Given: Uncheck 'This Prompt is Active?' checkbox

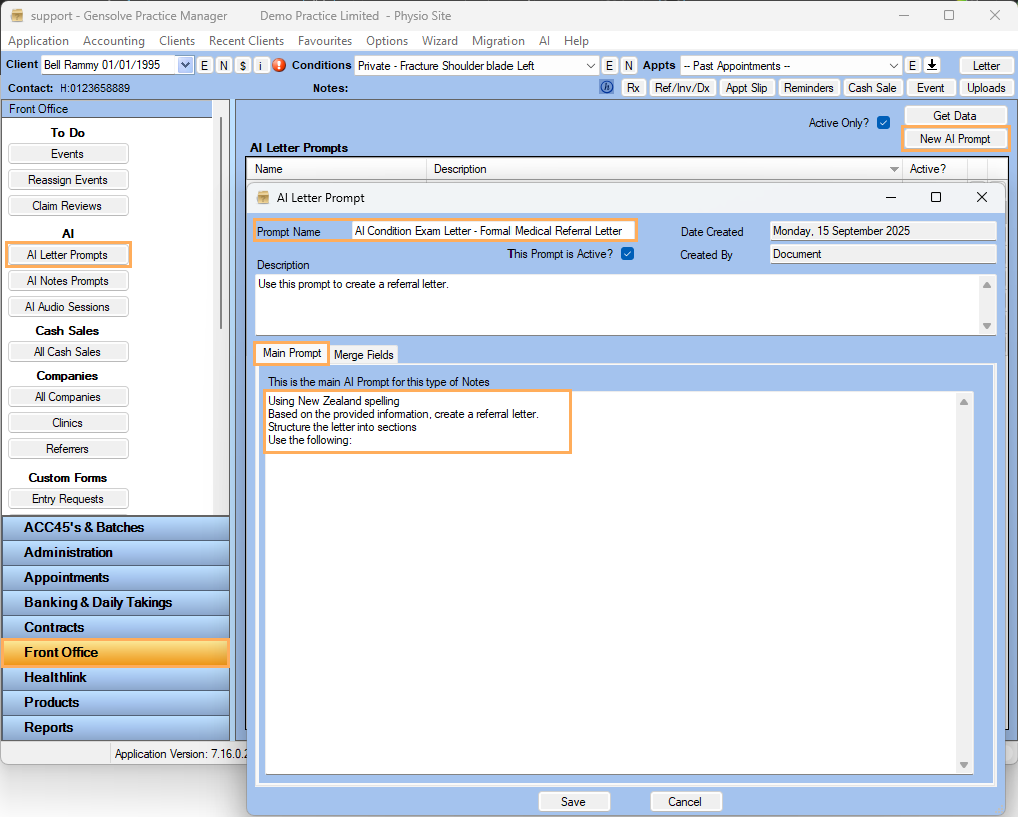Looking at the screenshot, I should 627,254.
